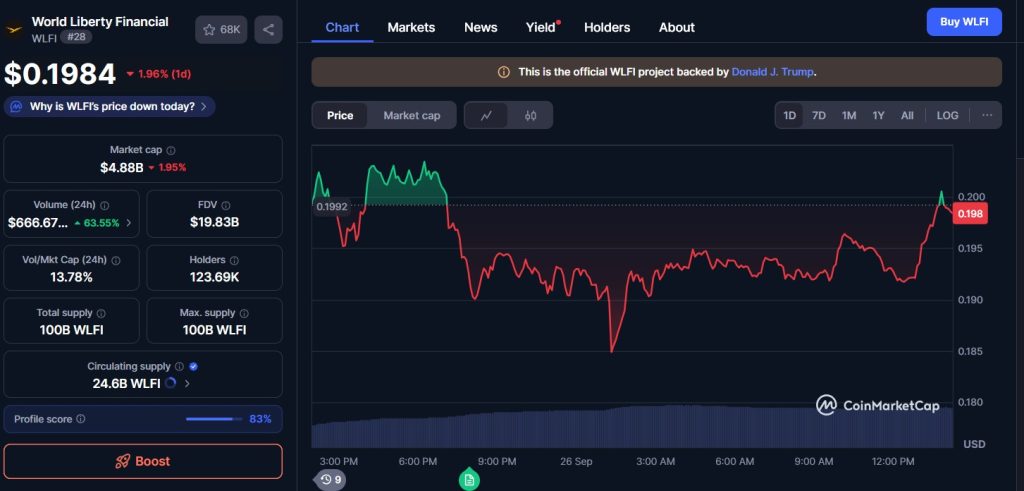This screenshot has height=491, width=1024.
Task: Enable LOG scale on chart
Action: pos(947,115)
